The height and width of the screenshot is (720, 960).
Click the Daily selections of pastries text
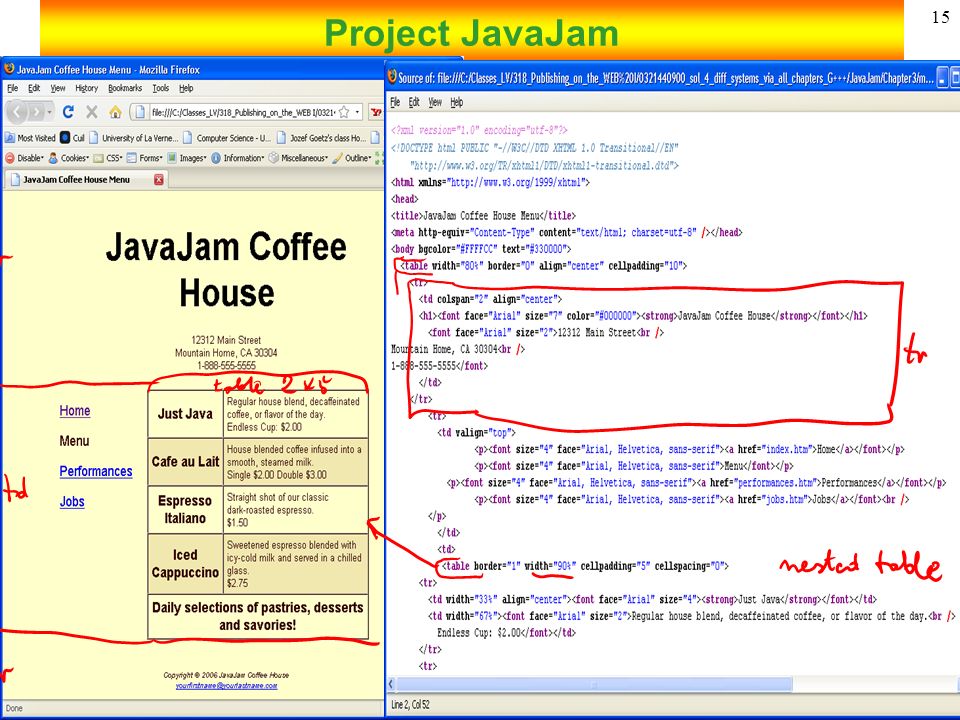tap(258, 616)
